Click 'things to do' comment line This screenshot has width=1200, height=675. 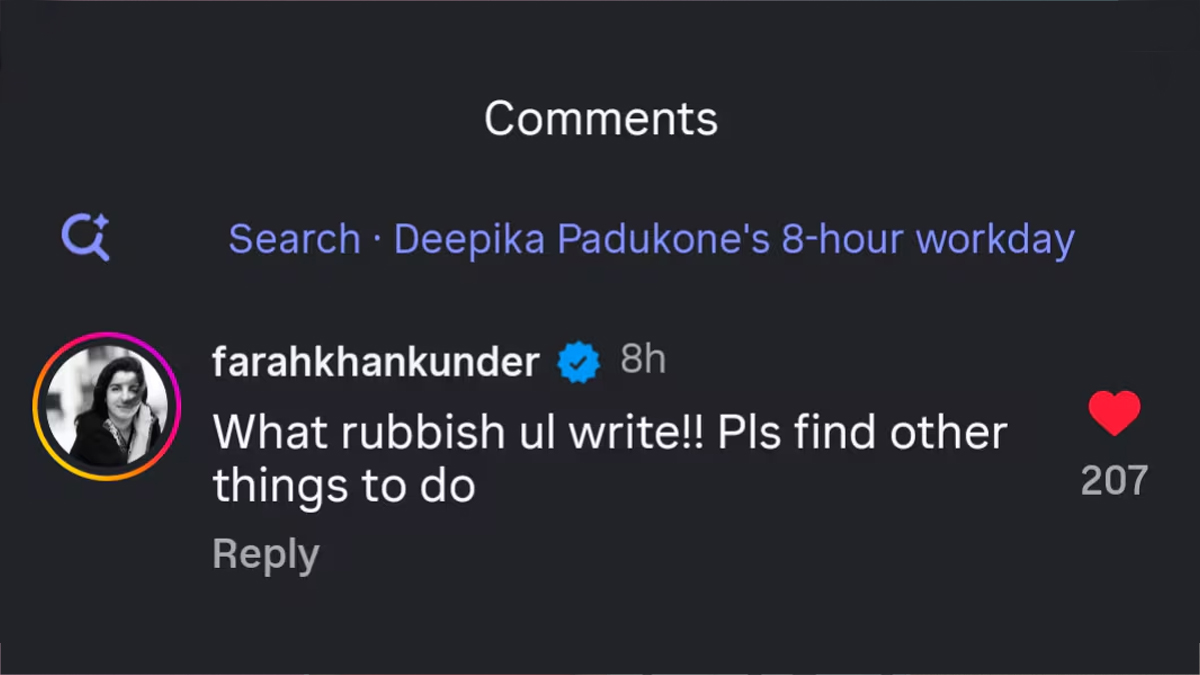point(343,487)
